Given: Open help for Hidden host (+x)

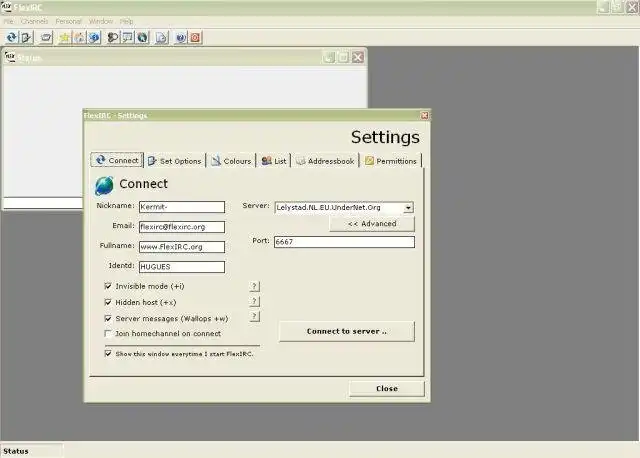Looking at the screenshot, I should (x=254, y=301).
